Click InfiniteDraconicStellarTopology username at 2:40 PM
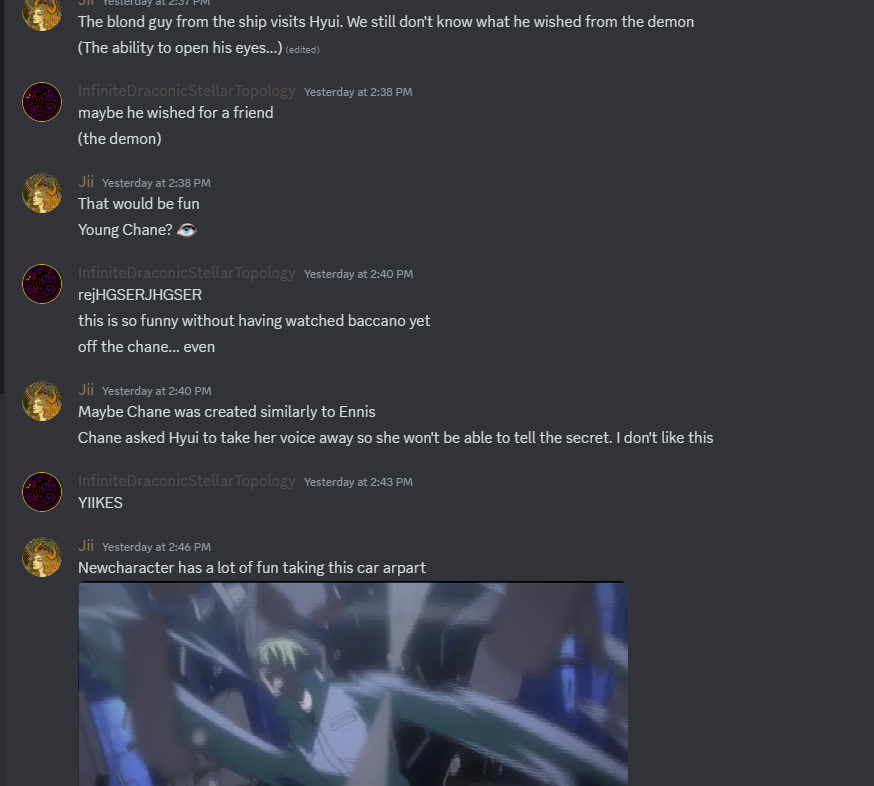 187,273
